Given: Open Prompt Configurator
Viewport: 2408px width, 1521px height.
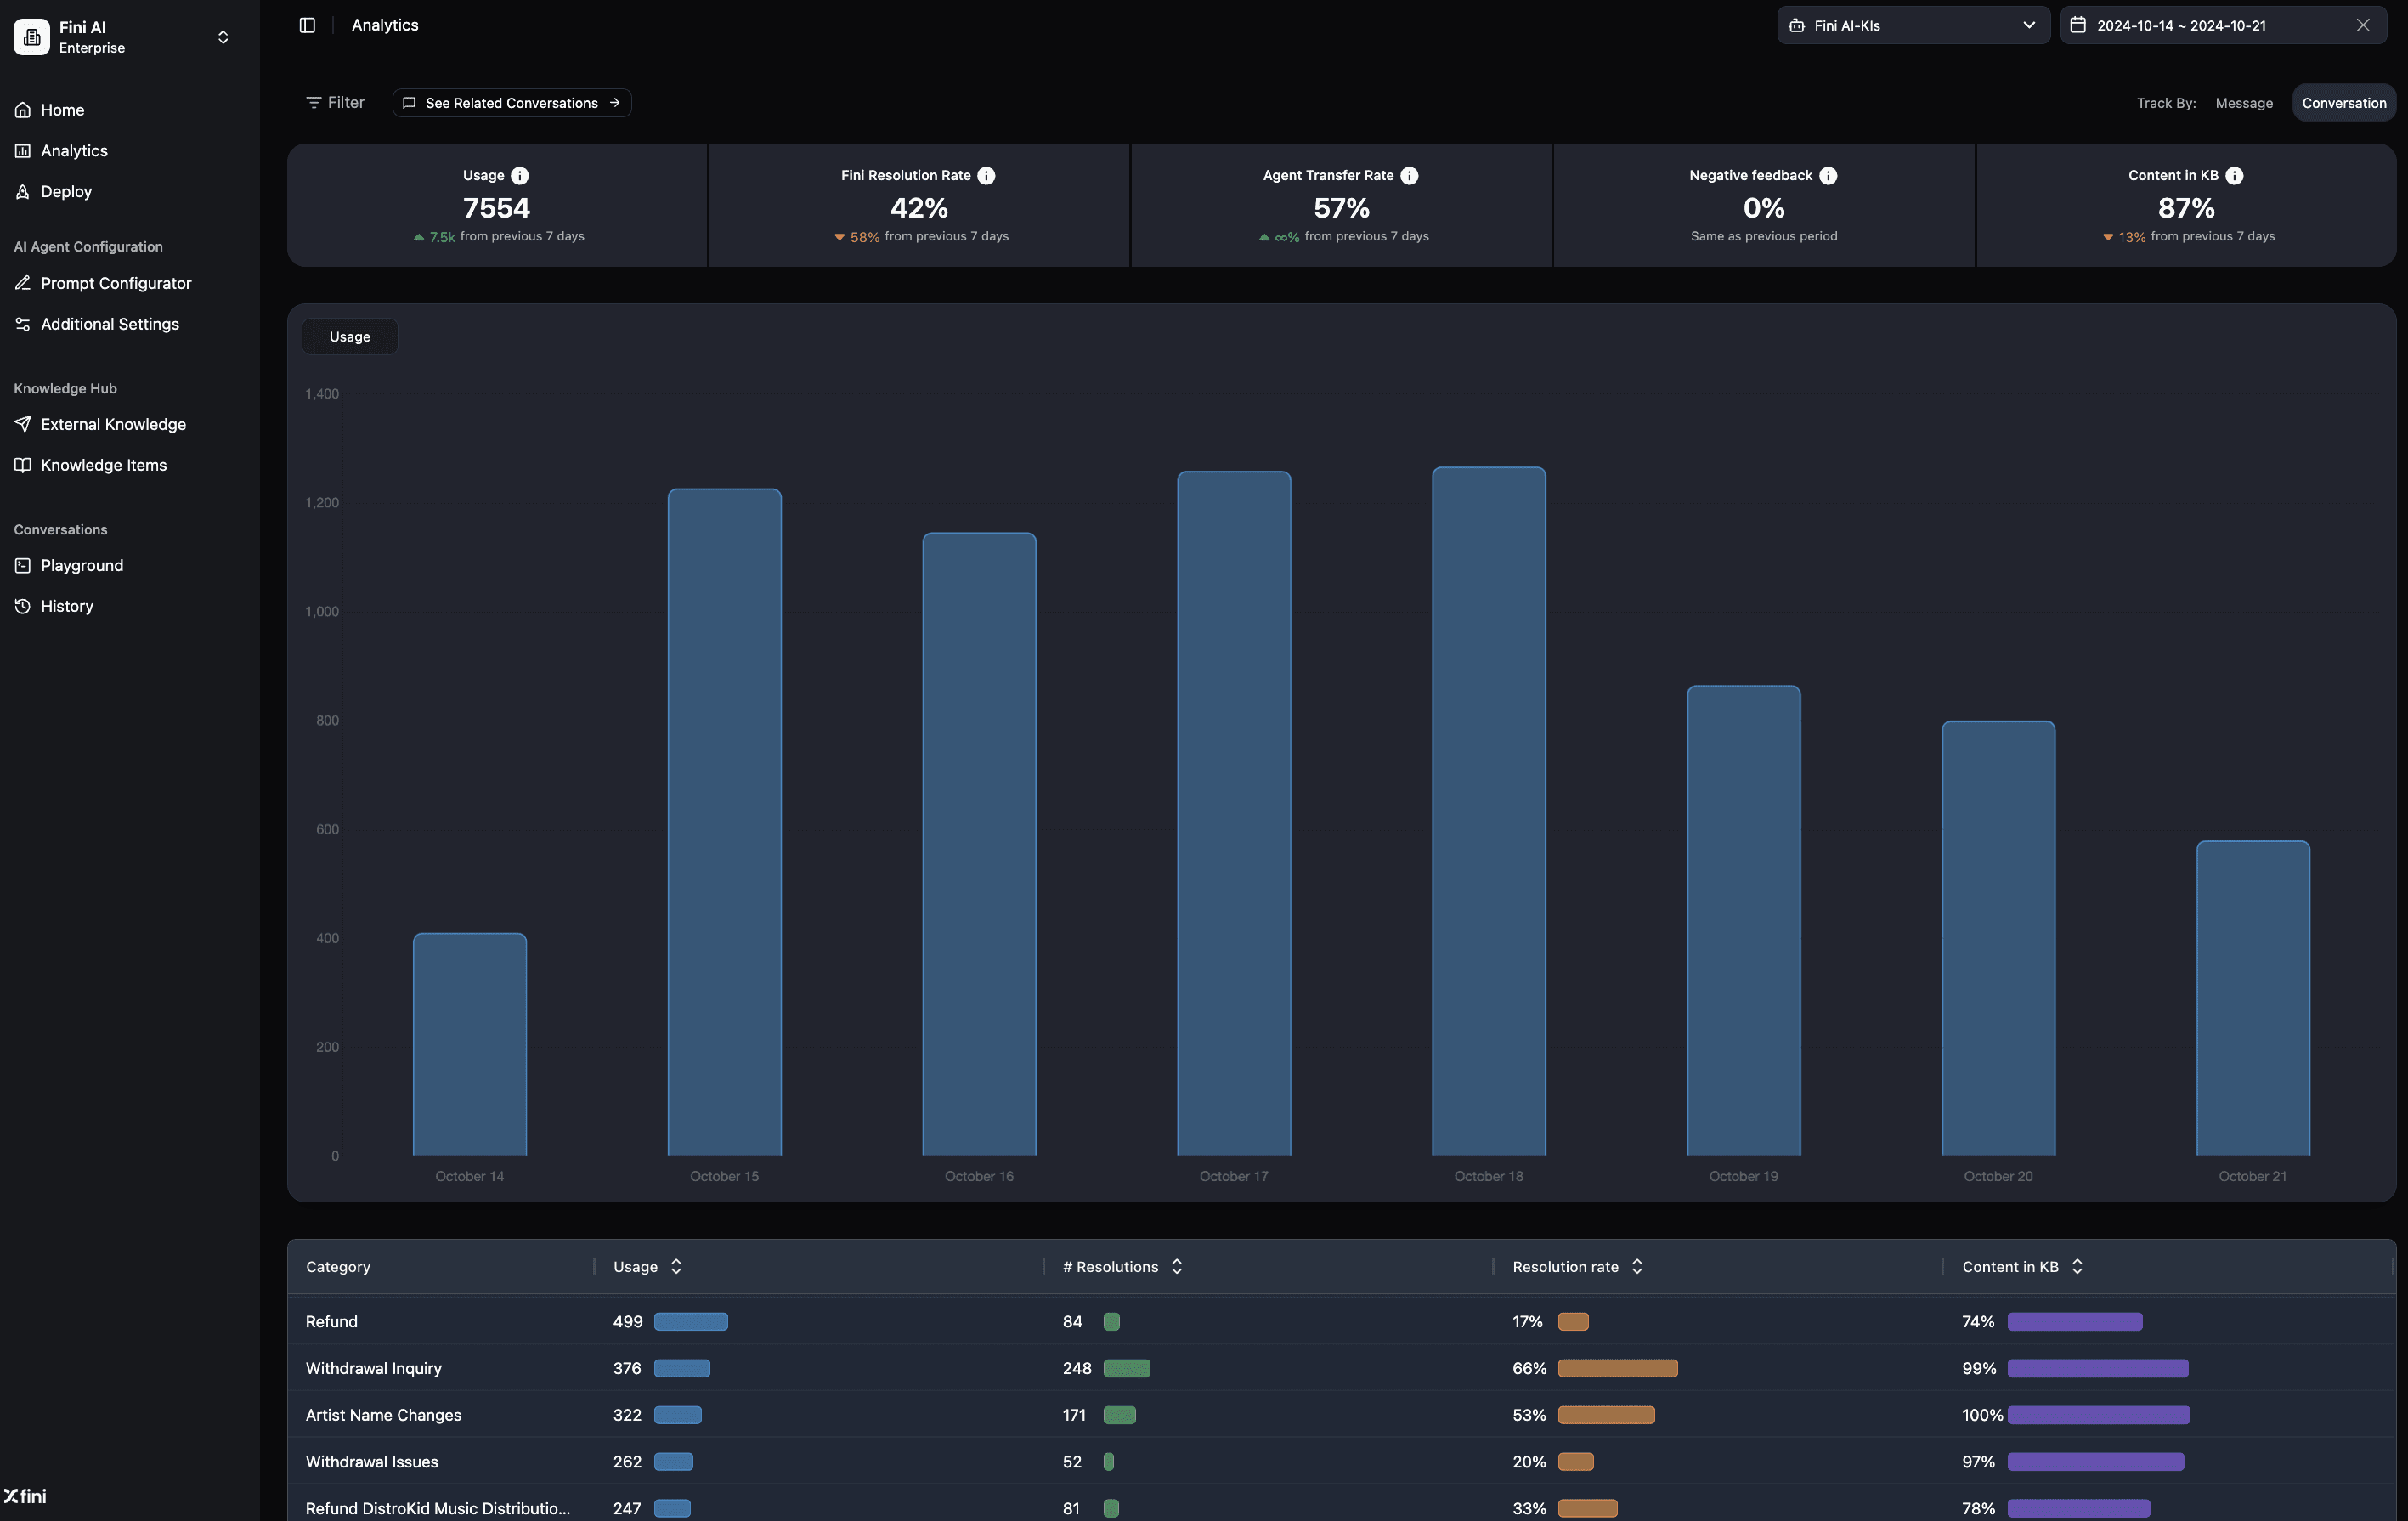Looking at the screenshot, I should (115, 284).
